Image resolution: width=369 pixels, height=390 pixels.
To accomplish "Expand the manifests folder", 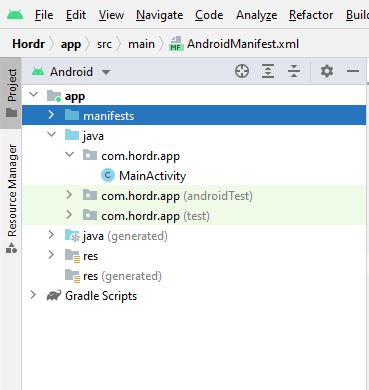I will [x=51, y=115].
